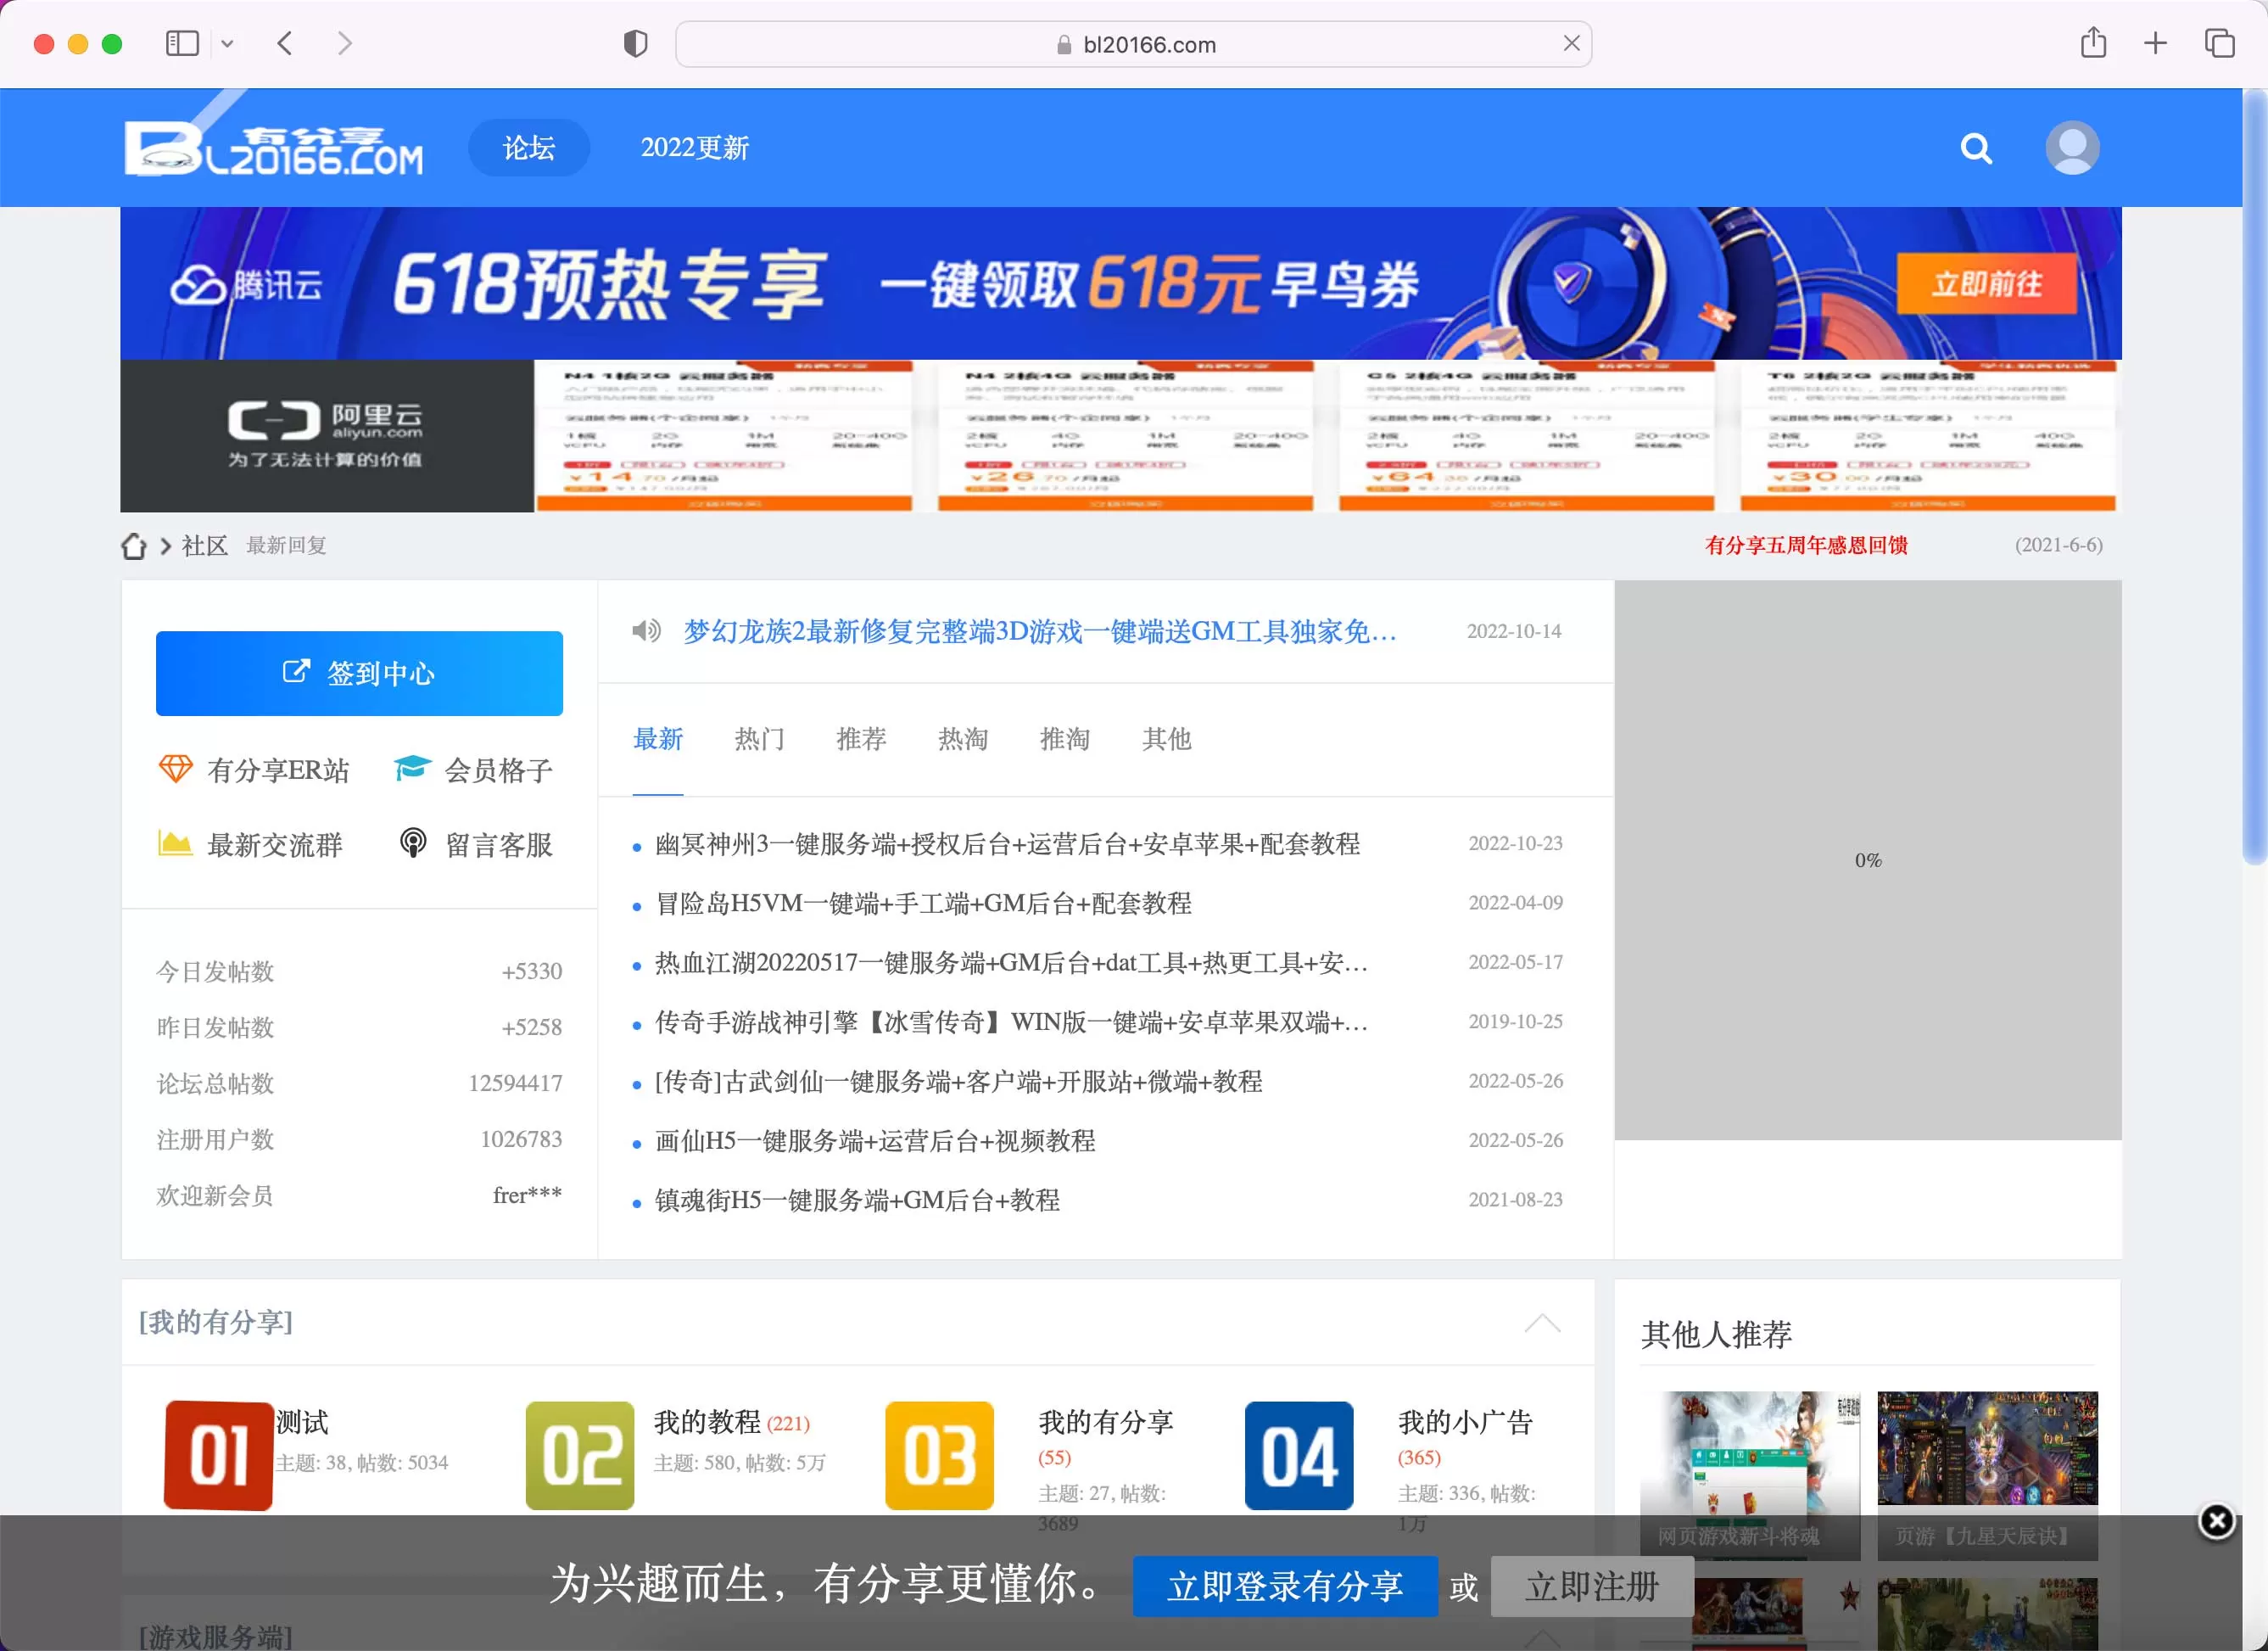Viewport: 2268px width, 1651px height.
Task: Open the privacy shield report
Action: [x=635, y=43]
